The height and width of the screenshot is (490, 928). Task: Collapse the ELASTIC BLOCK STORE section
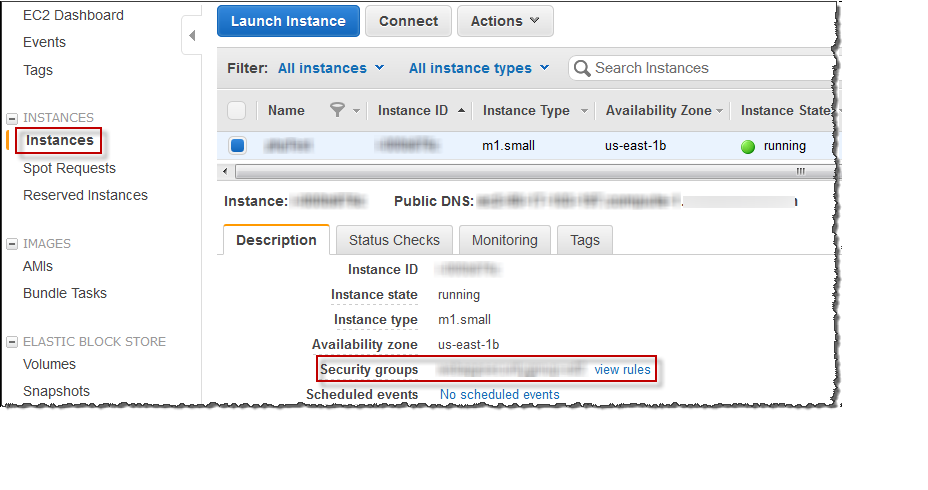[12, 342]
